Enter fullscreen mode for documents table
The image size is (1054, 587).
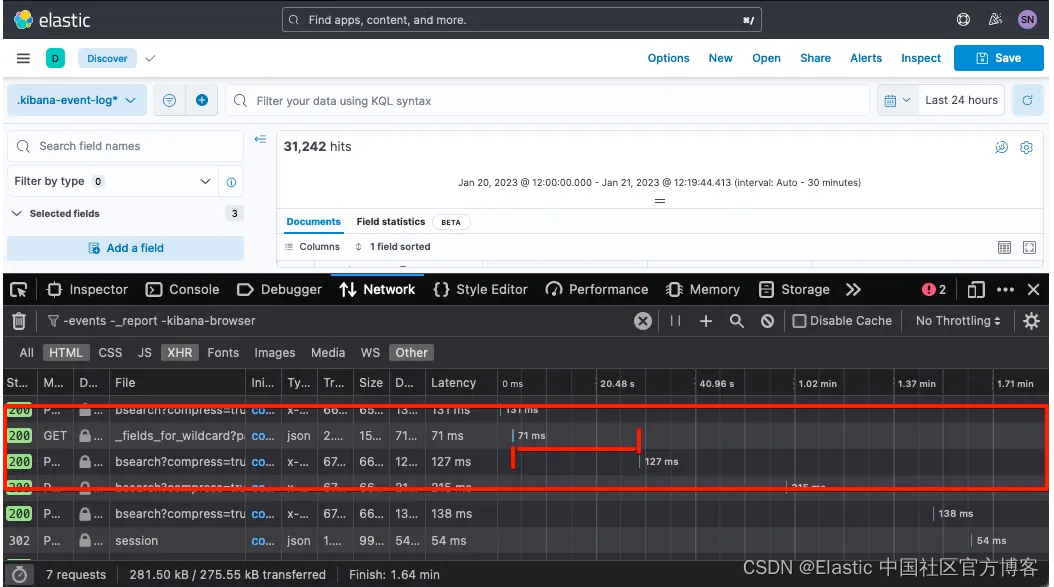pos(1029,247)
